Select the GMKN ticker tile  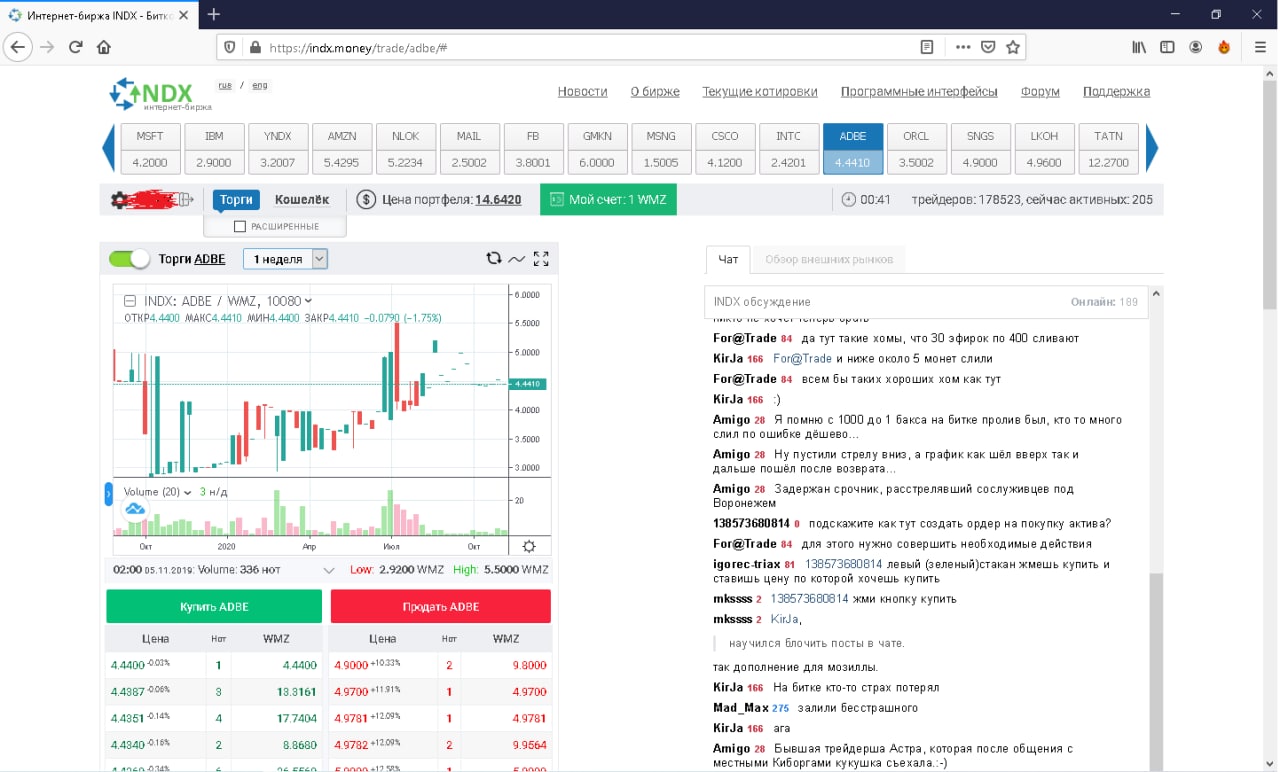(597, 149)
